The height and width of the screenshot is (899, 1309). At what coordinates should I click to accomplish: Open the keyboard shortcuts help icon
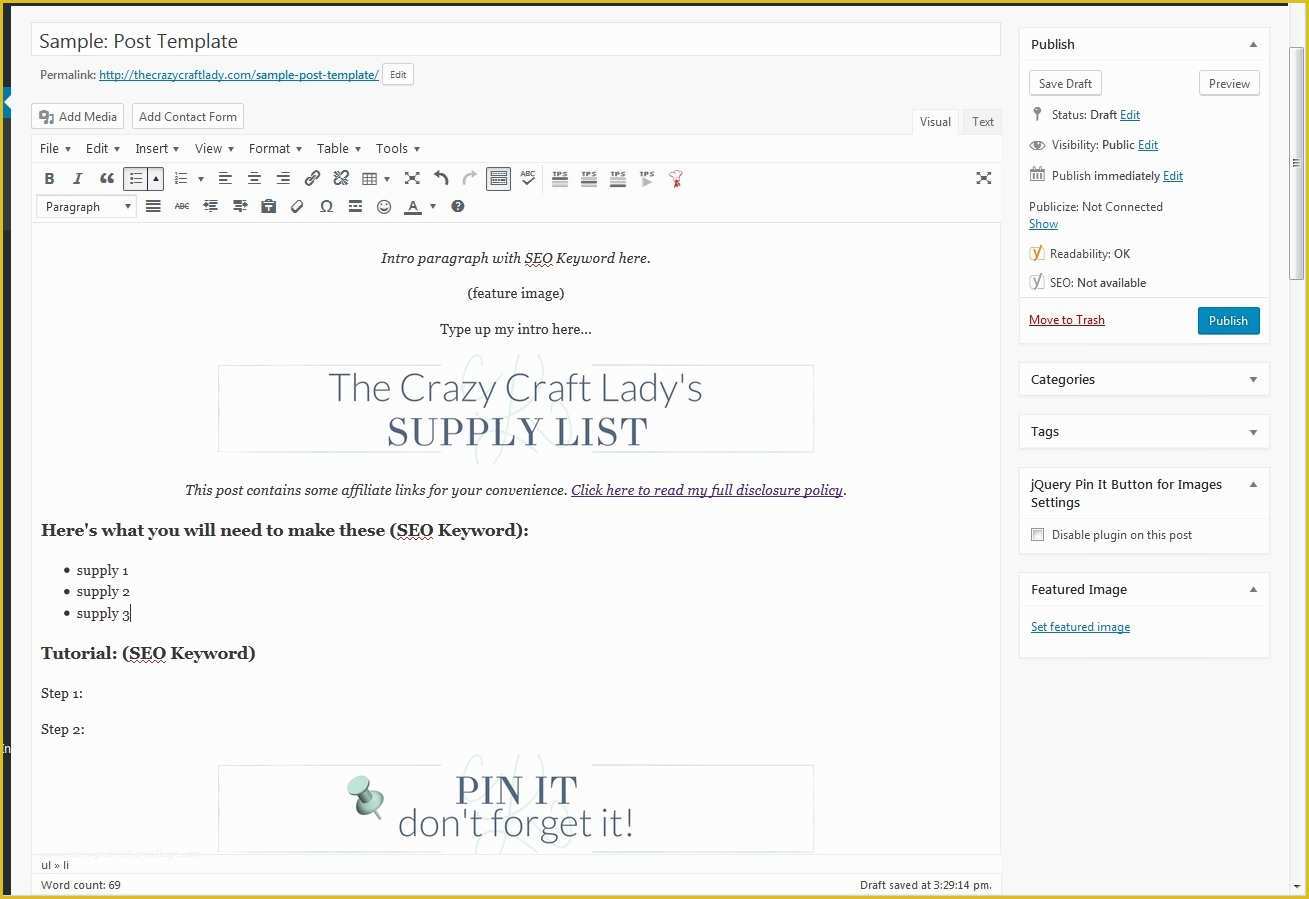point(458,206)
